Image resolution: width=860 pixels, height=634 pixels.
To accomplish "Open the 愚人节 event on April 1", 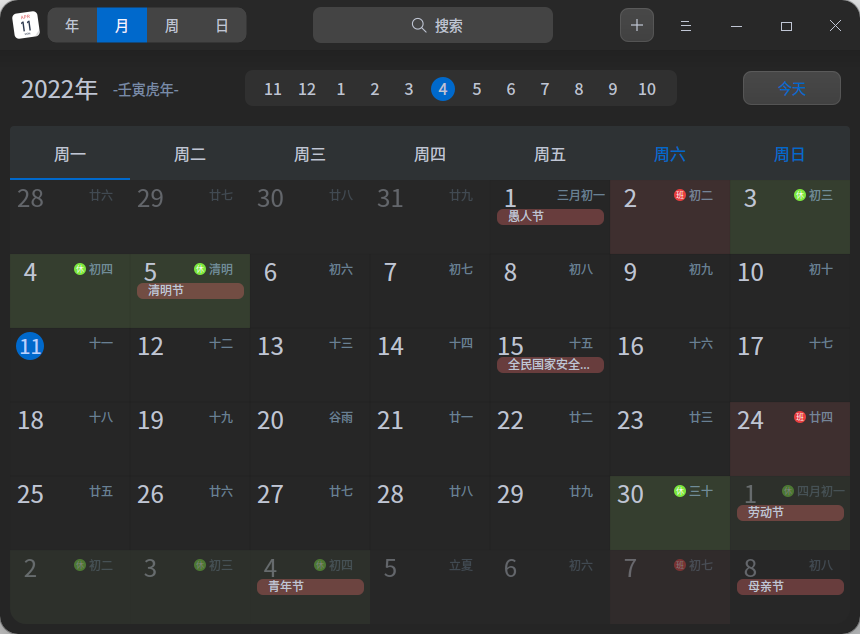I will (x=550, y=217).
